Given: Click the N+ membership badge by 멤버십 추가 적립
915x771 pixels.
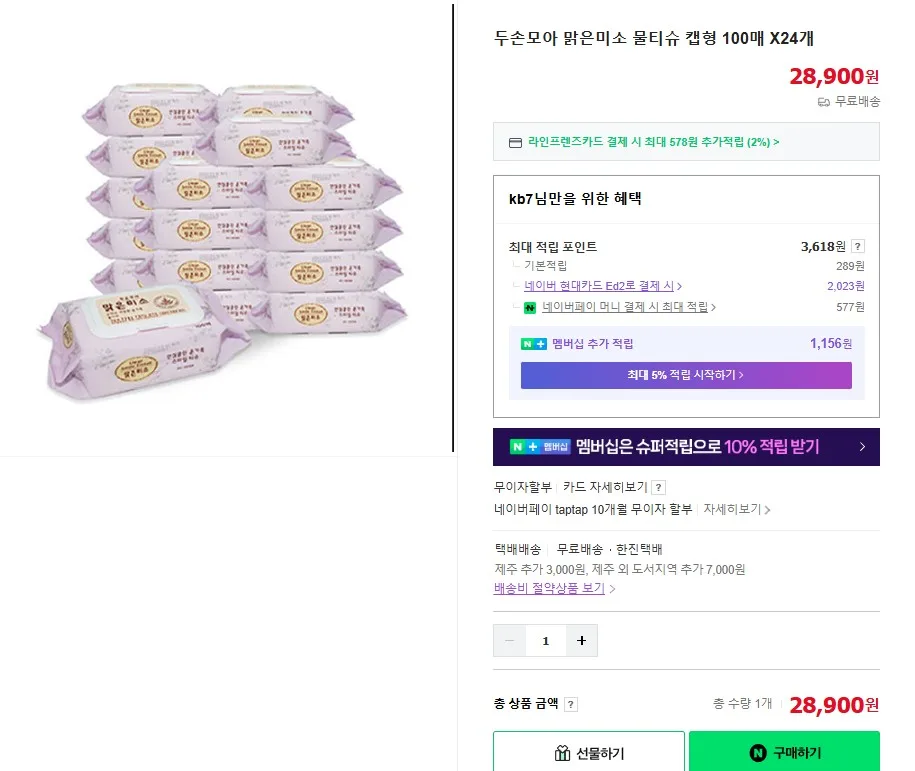Looking at the screenshot, I should (533, 344).
